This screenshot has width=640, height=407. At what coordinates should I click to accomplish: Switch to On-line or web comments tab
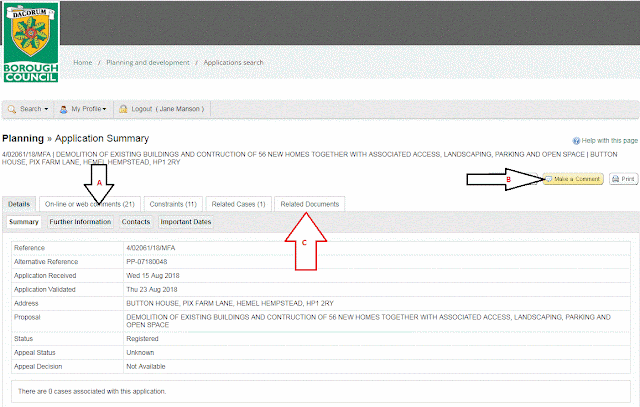click(x=90, y=204)
